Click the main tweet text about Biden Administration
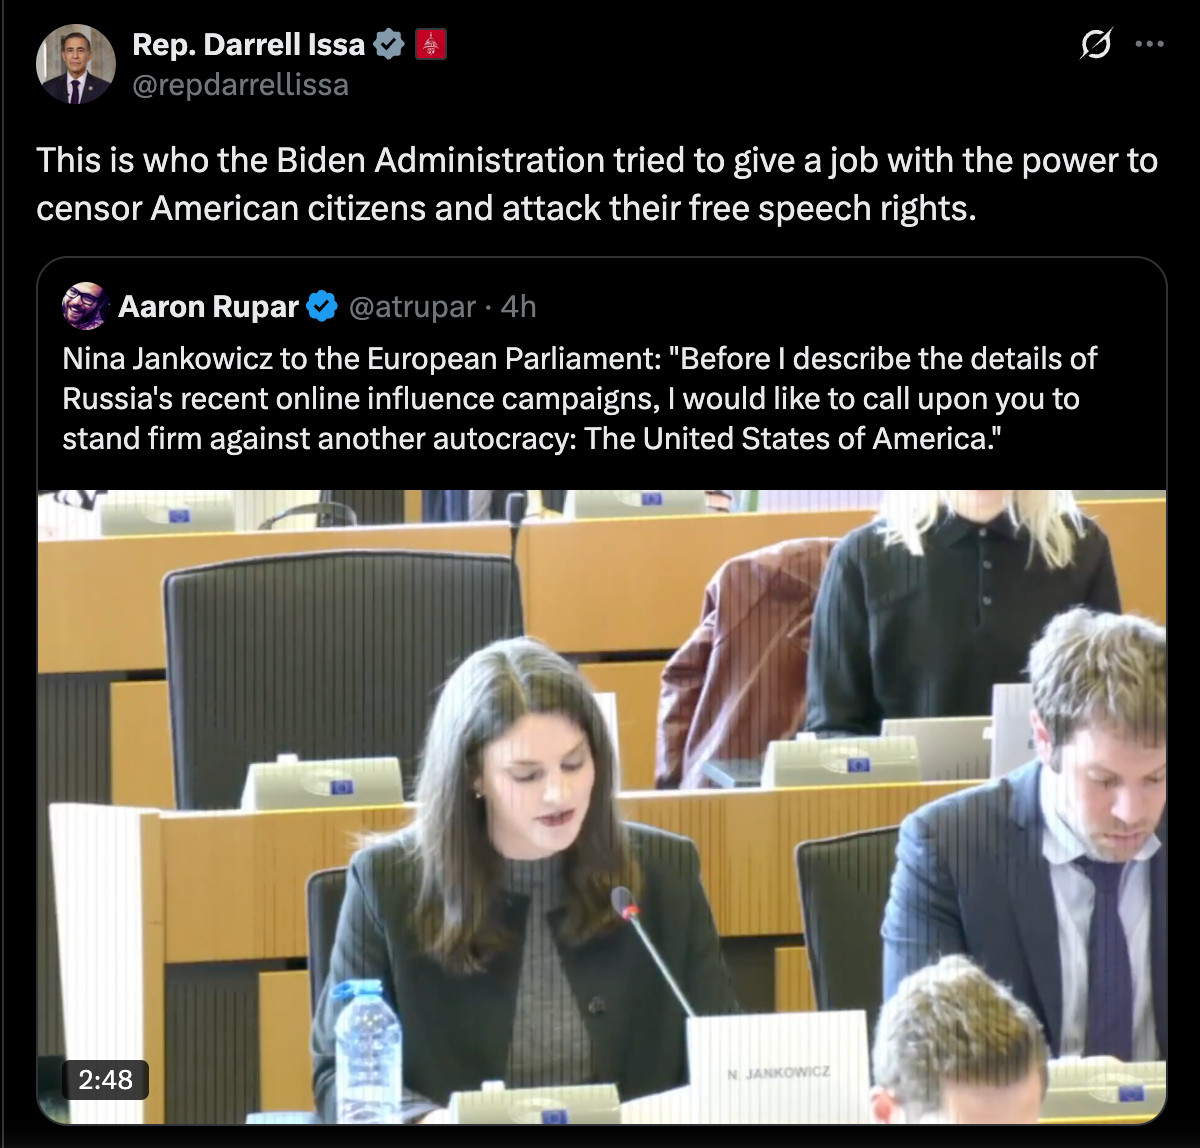The image size is (1200, 1148). pyautogui.click(x=597, y=184)
